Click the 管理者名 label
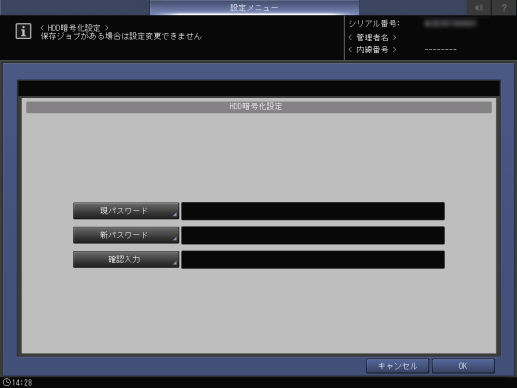 tap(372, 37)
